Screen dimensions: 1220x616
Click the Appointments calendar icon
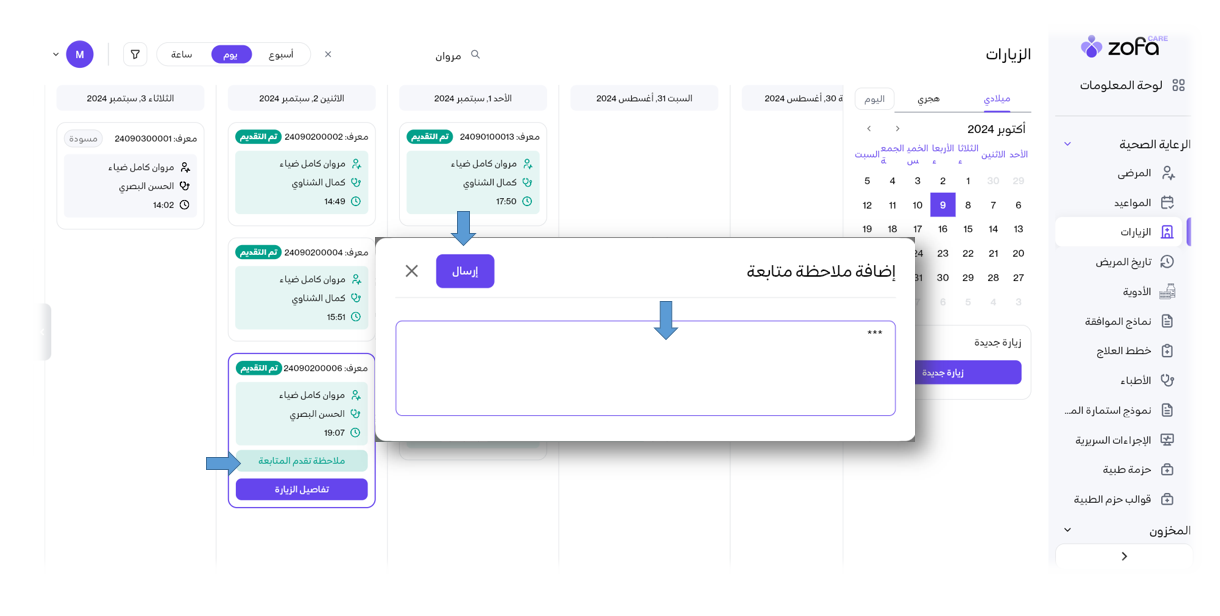click(x=1167, y=203)
